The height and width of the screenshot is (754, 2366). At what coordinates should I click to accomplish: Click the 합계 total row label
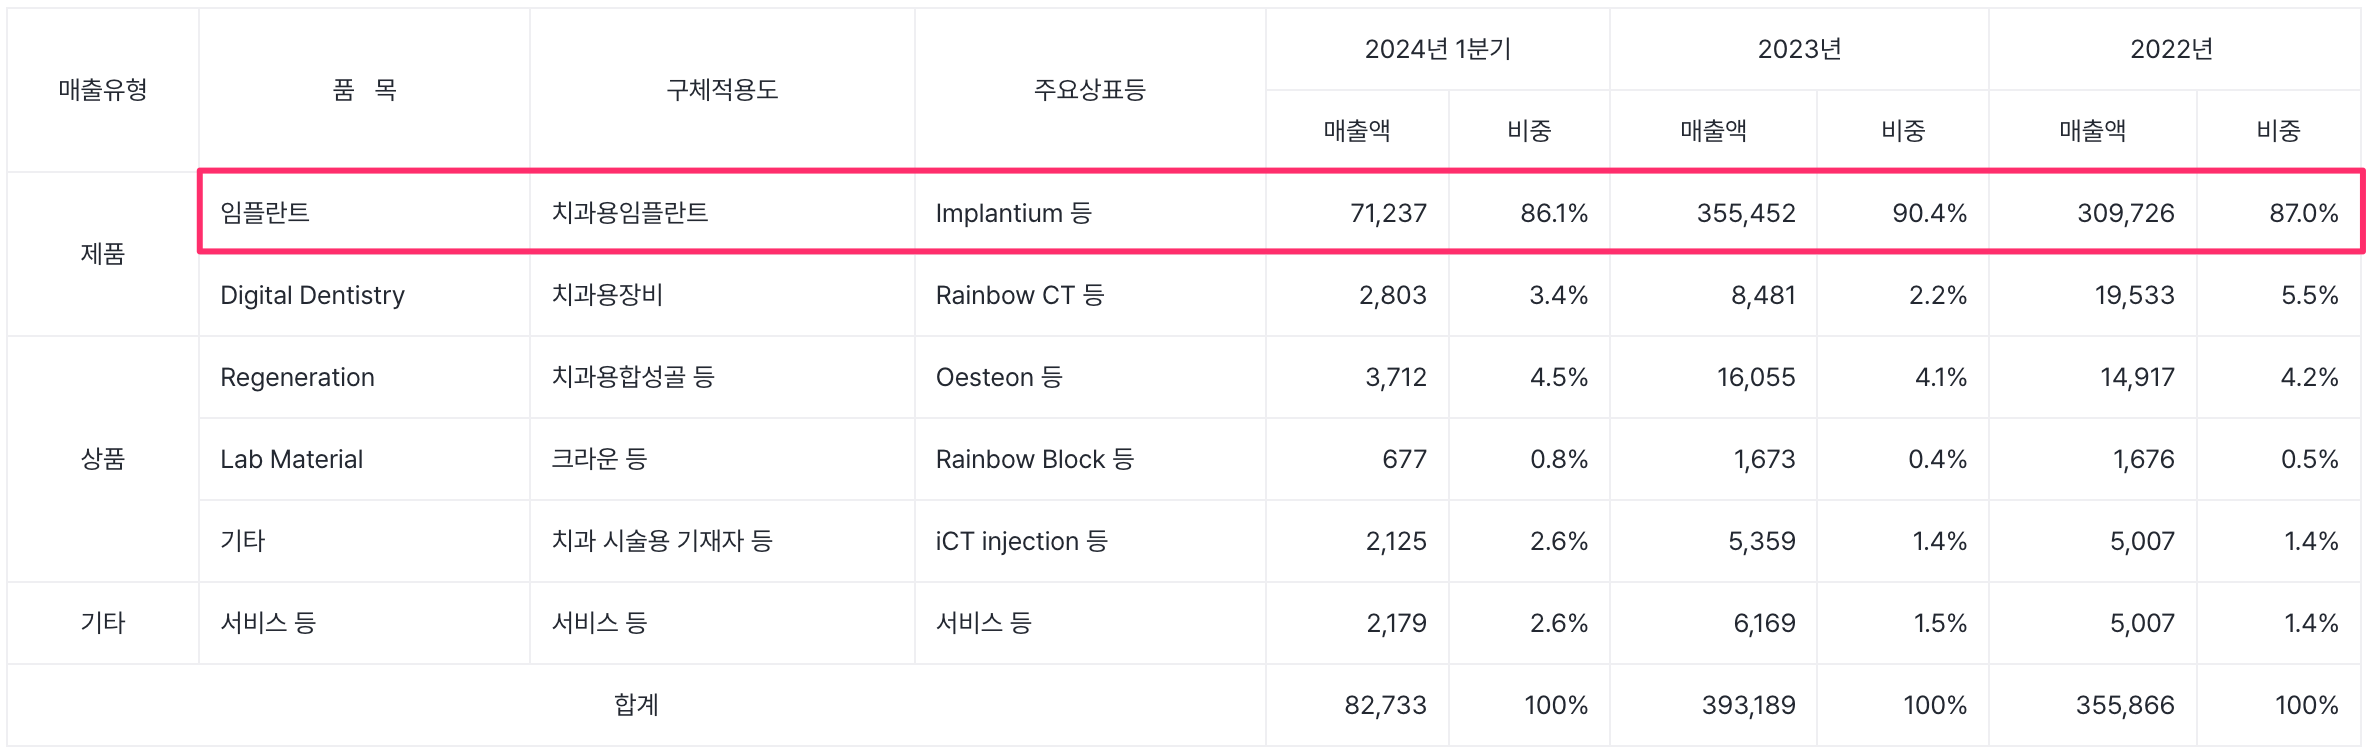click(636, 705)
